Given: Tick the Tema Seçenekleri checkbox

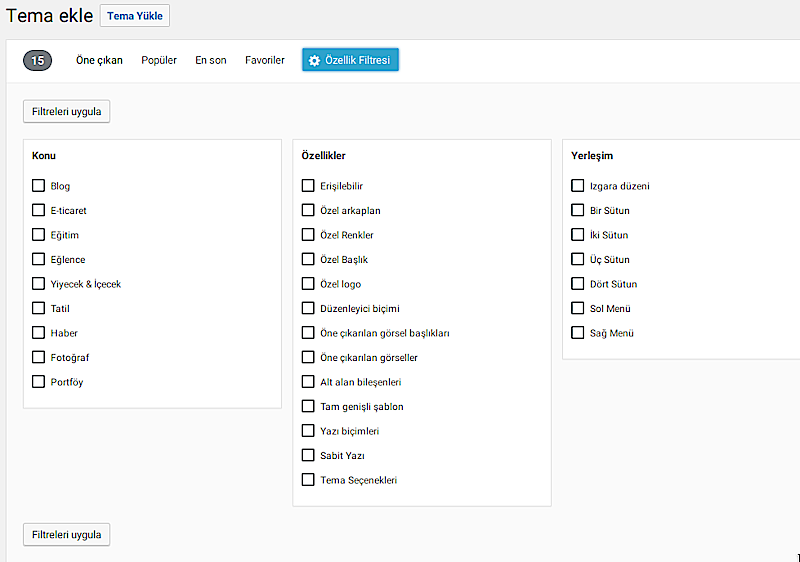Looking at the screenshot, I should [308, 479].
